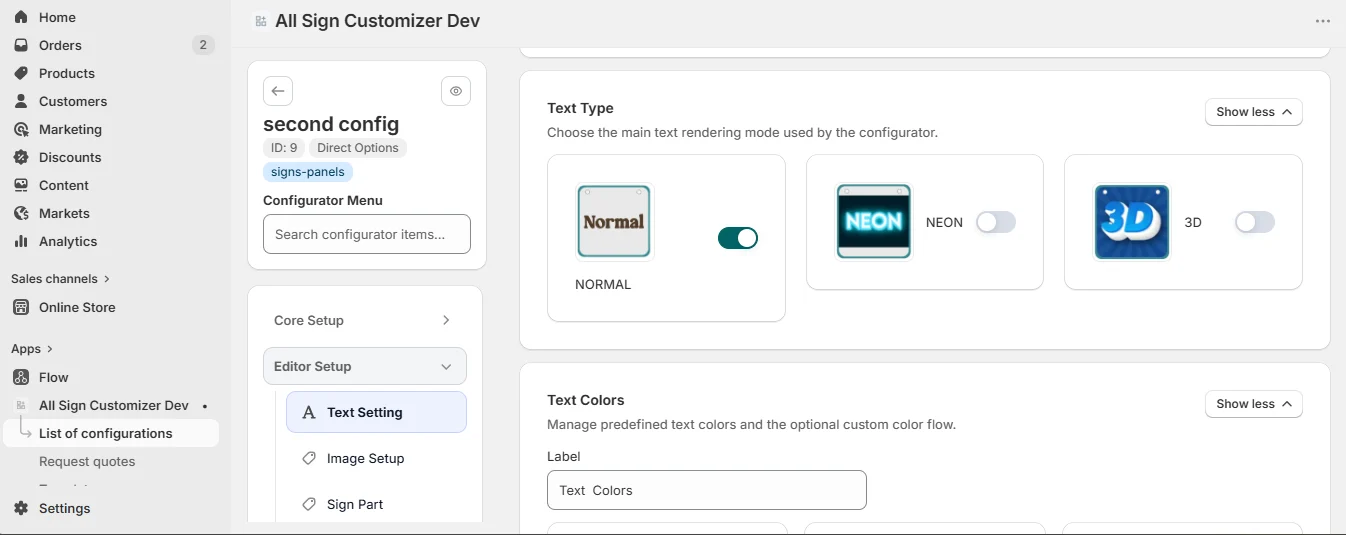This screenshot has height=535, width=1346.
Task: Click the ID: 9 badge
Action: pyautogui.click(x=284, y=148)
